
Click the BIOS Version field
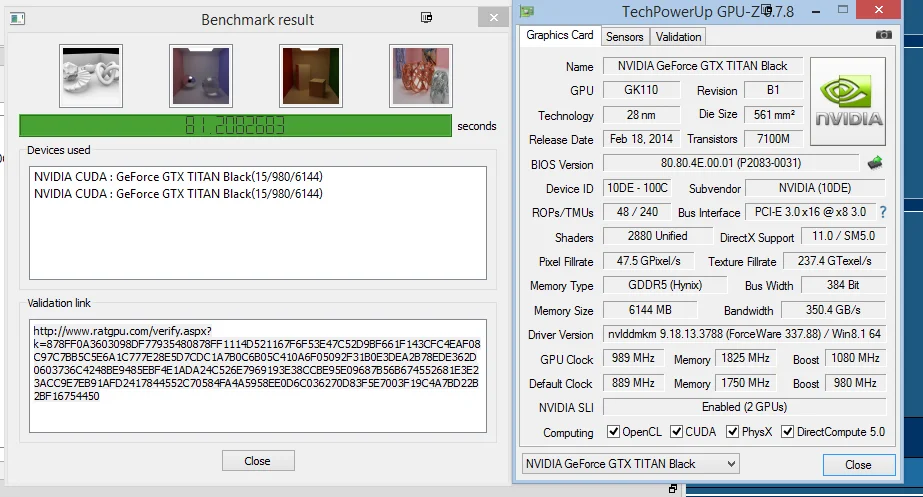pyautogui.click(x=731, y=163)
